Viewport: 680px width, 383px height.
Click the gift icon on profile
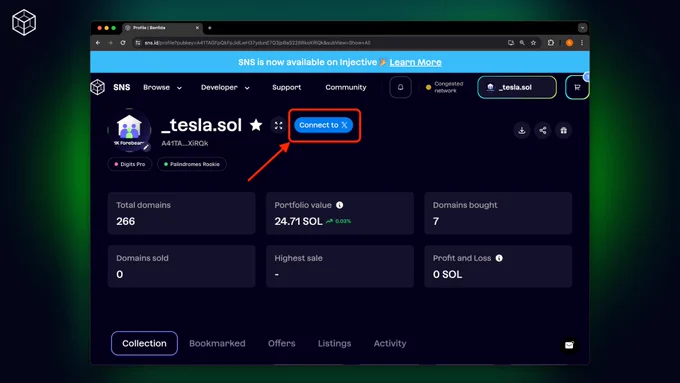[x=563, y=130]
